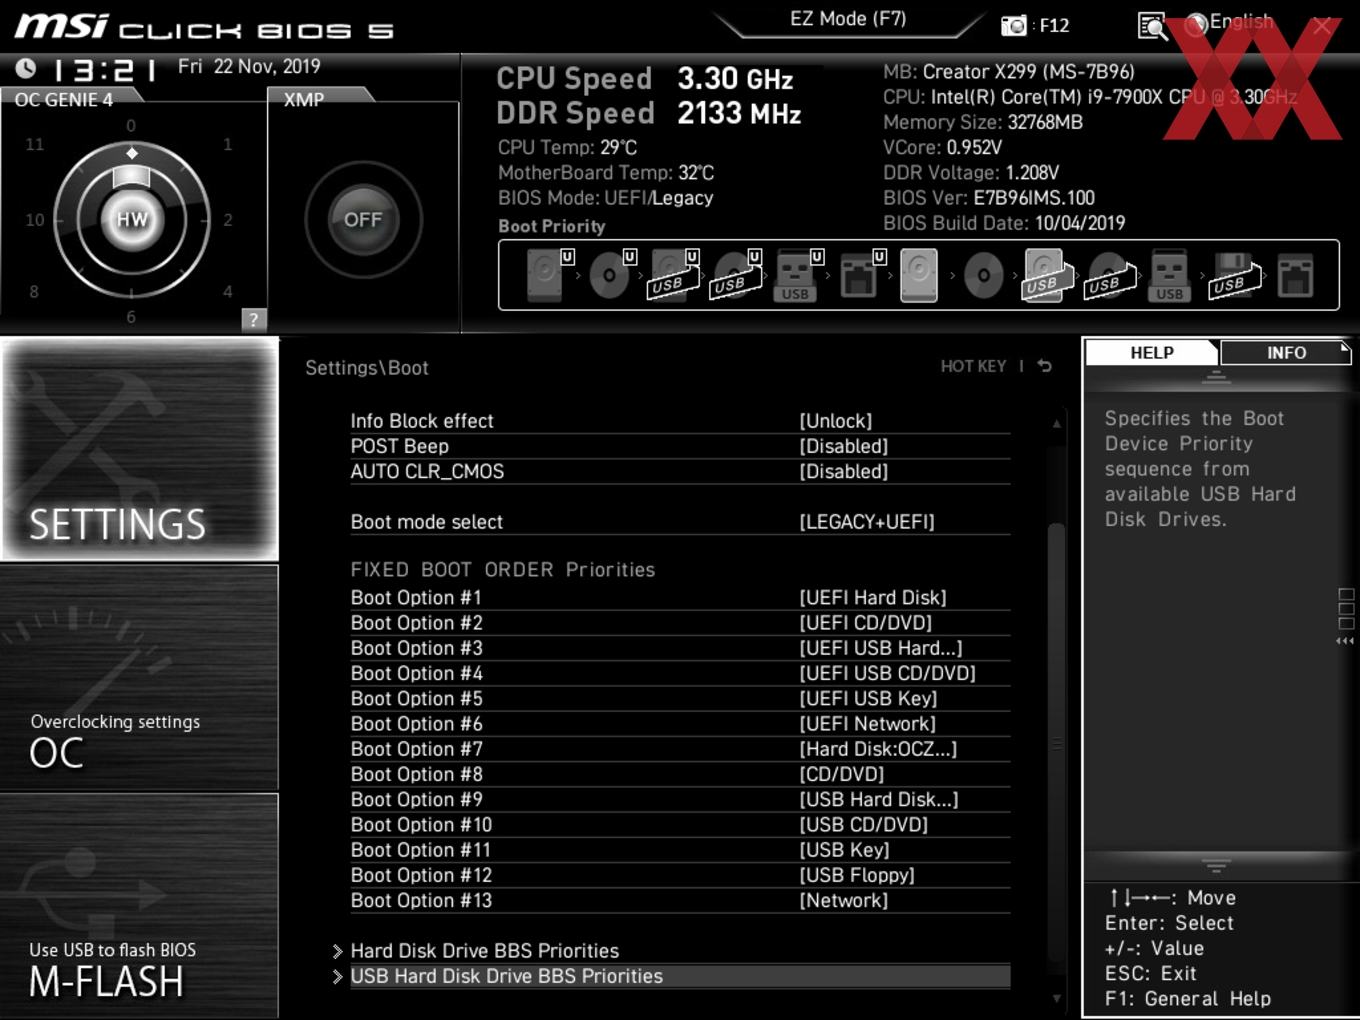The image size is (1360, 1020).
Task: Switch to the INFO tab
Action: [x=1286, y=353]
